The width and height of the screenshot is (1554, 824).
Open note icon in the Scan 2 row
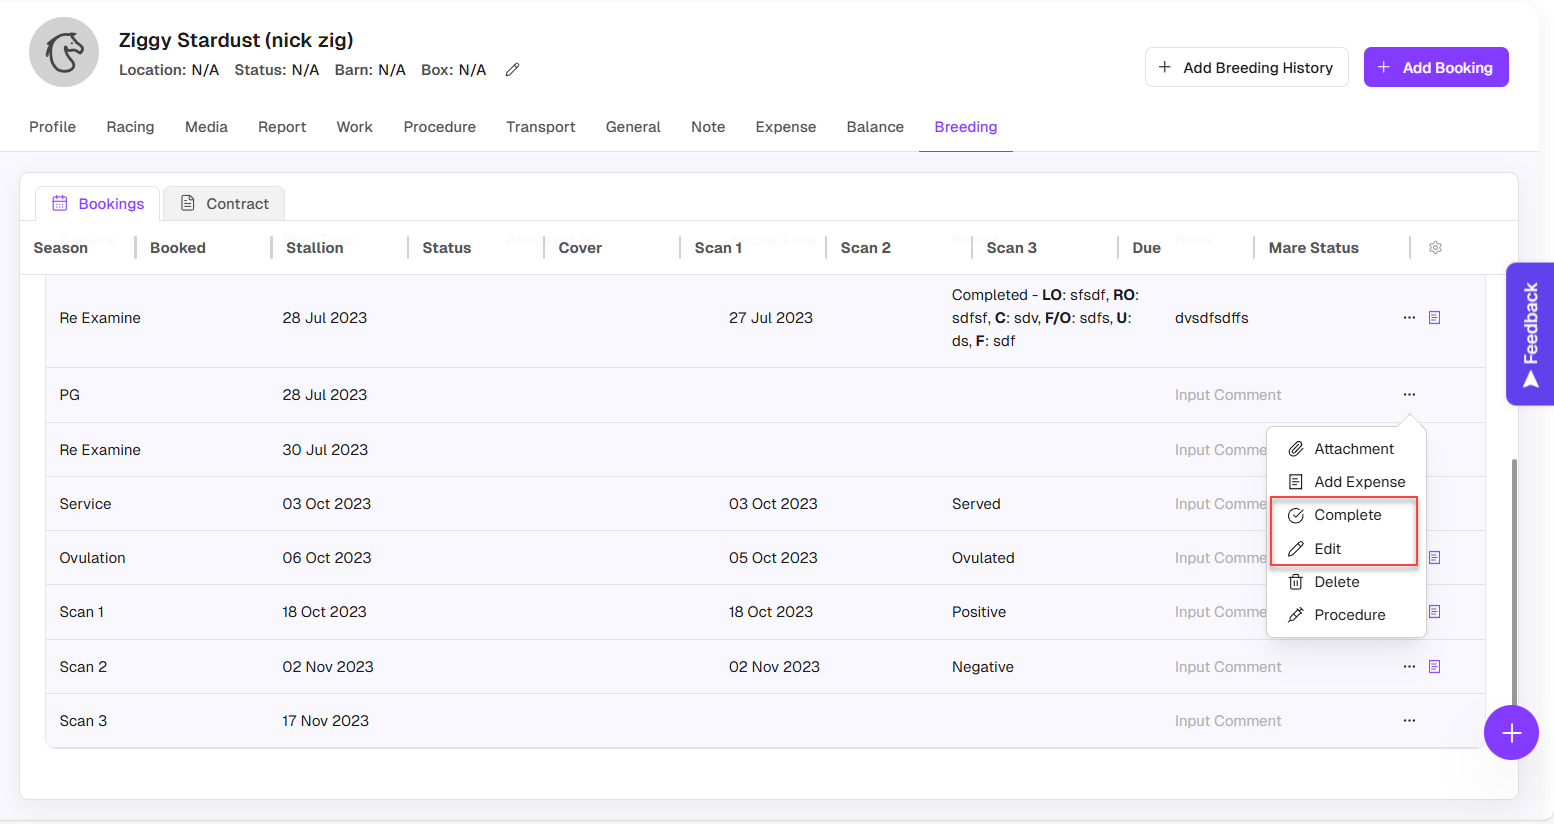[1434, 667]
